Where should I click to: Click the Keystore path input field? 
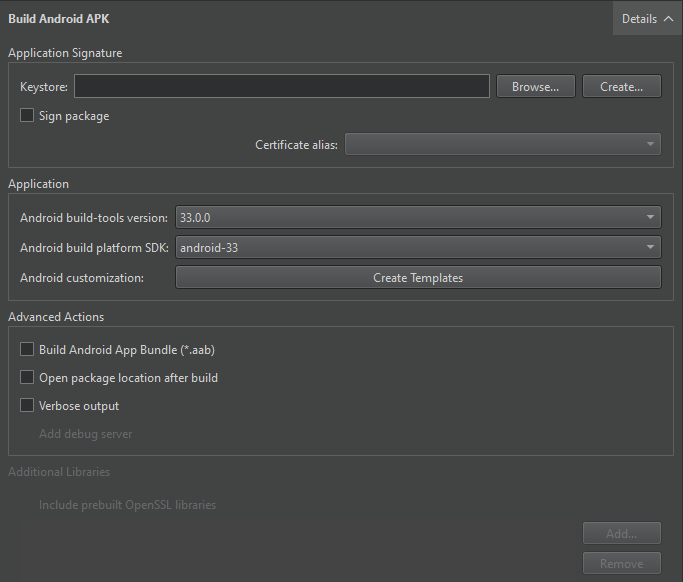coord(281,87)
